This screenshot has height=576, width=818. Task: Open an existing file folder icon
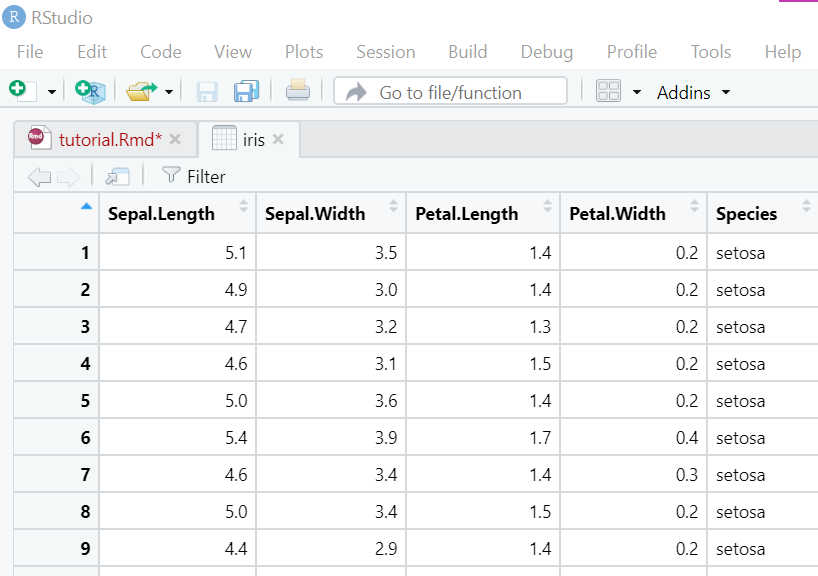(x=141, y=92)
